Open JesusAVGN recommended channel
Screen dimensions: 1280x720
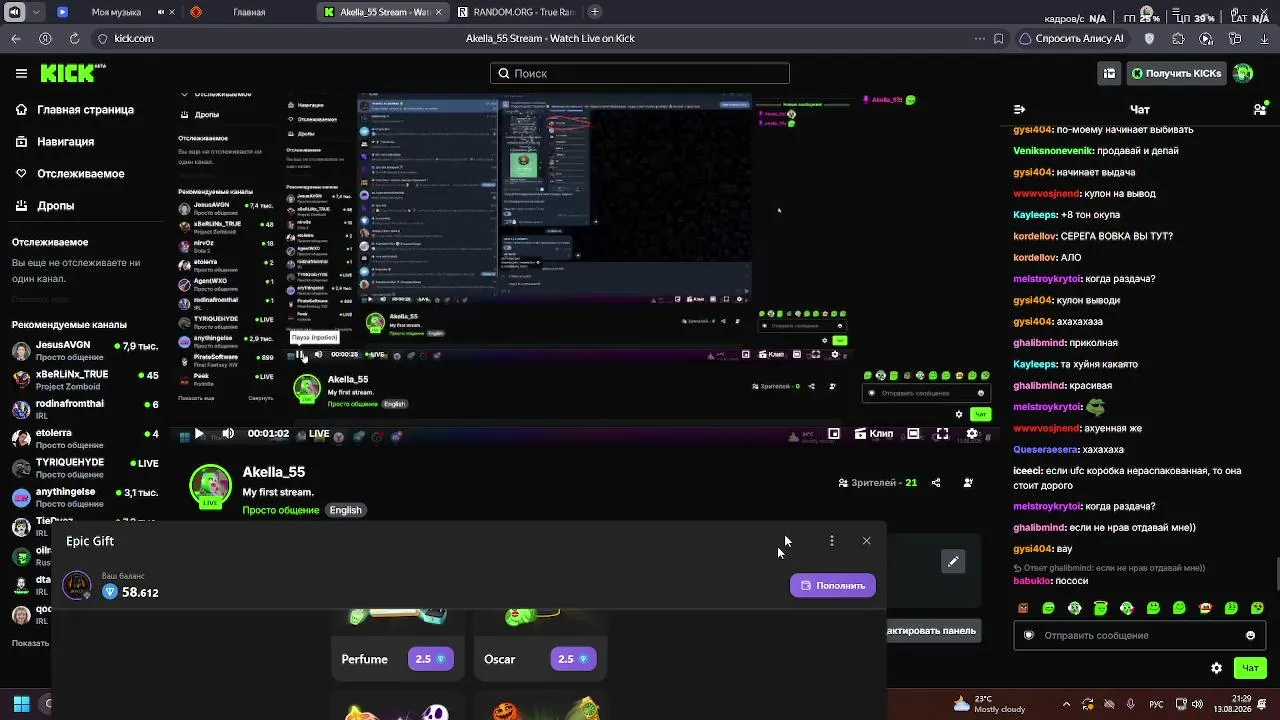85,351
